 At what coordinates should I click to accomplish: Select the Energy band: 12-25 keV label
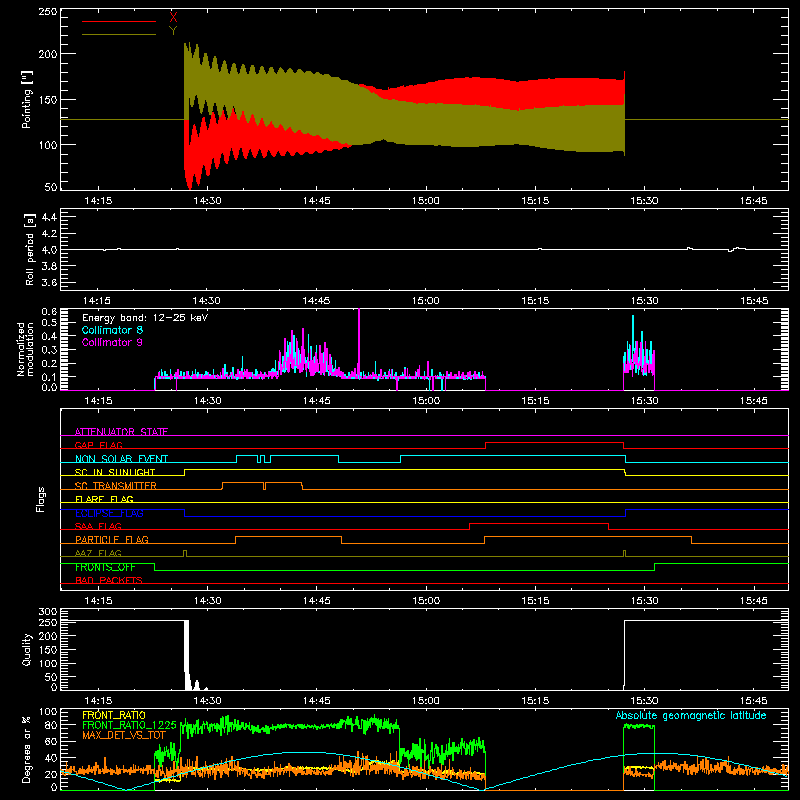click(x=145, y=318)
